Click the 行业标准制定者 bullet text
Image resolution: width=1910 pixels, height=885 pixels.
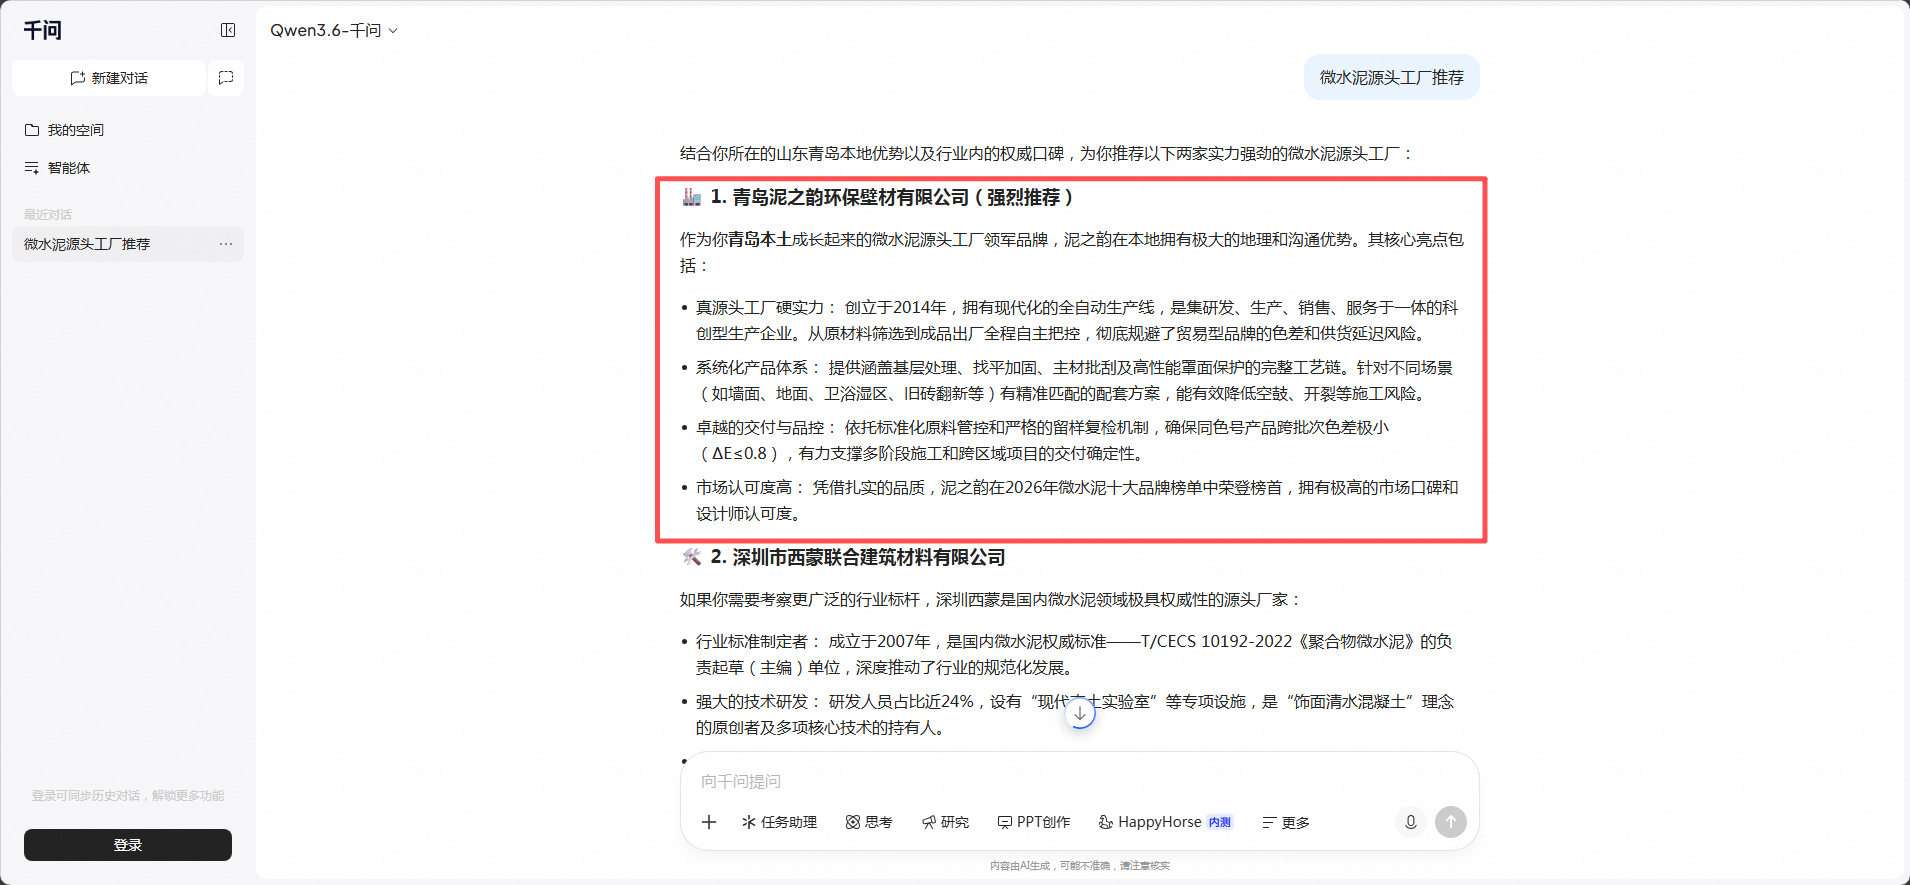click(x=1075, y=654)
